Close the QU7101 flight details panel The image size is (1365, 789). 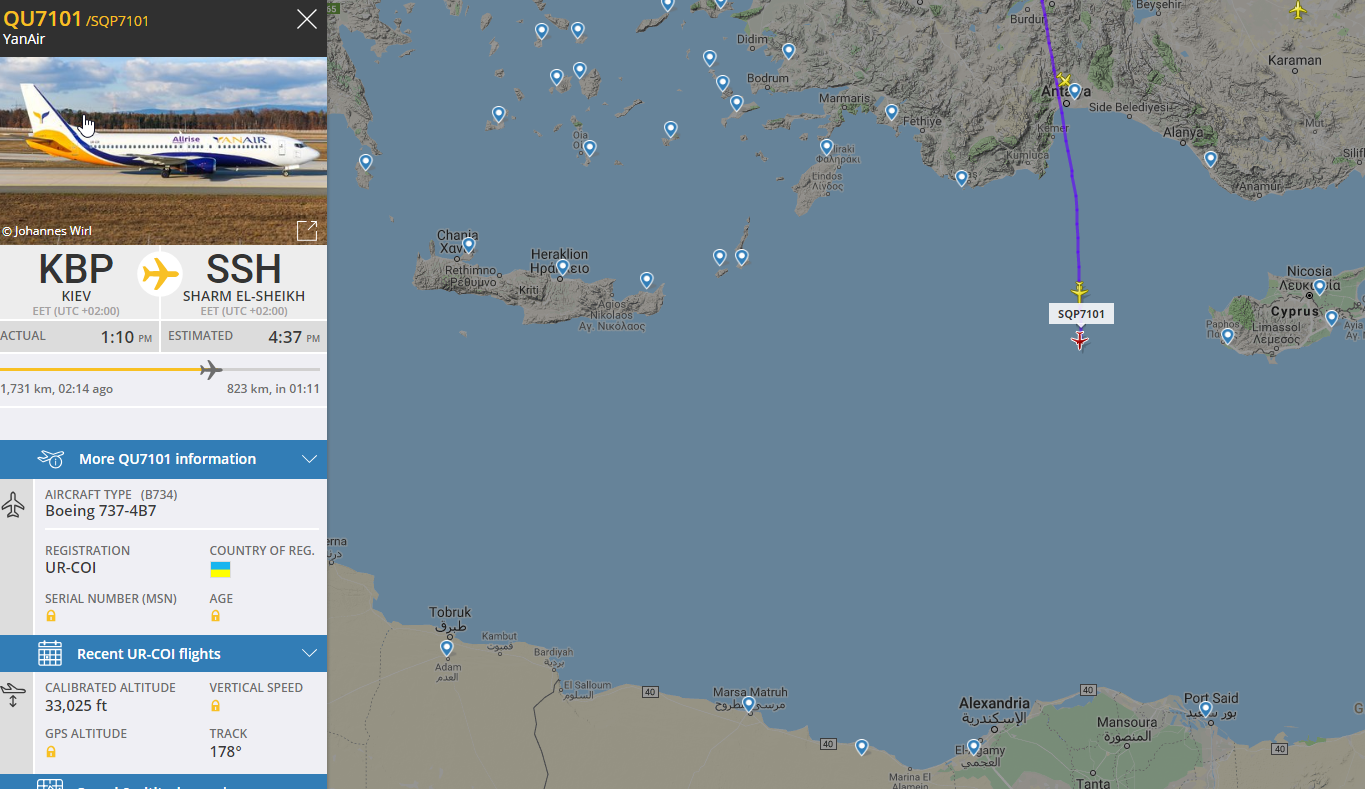pyautogui.click(x=307, y=19)
